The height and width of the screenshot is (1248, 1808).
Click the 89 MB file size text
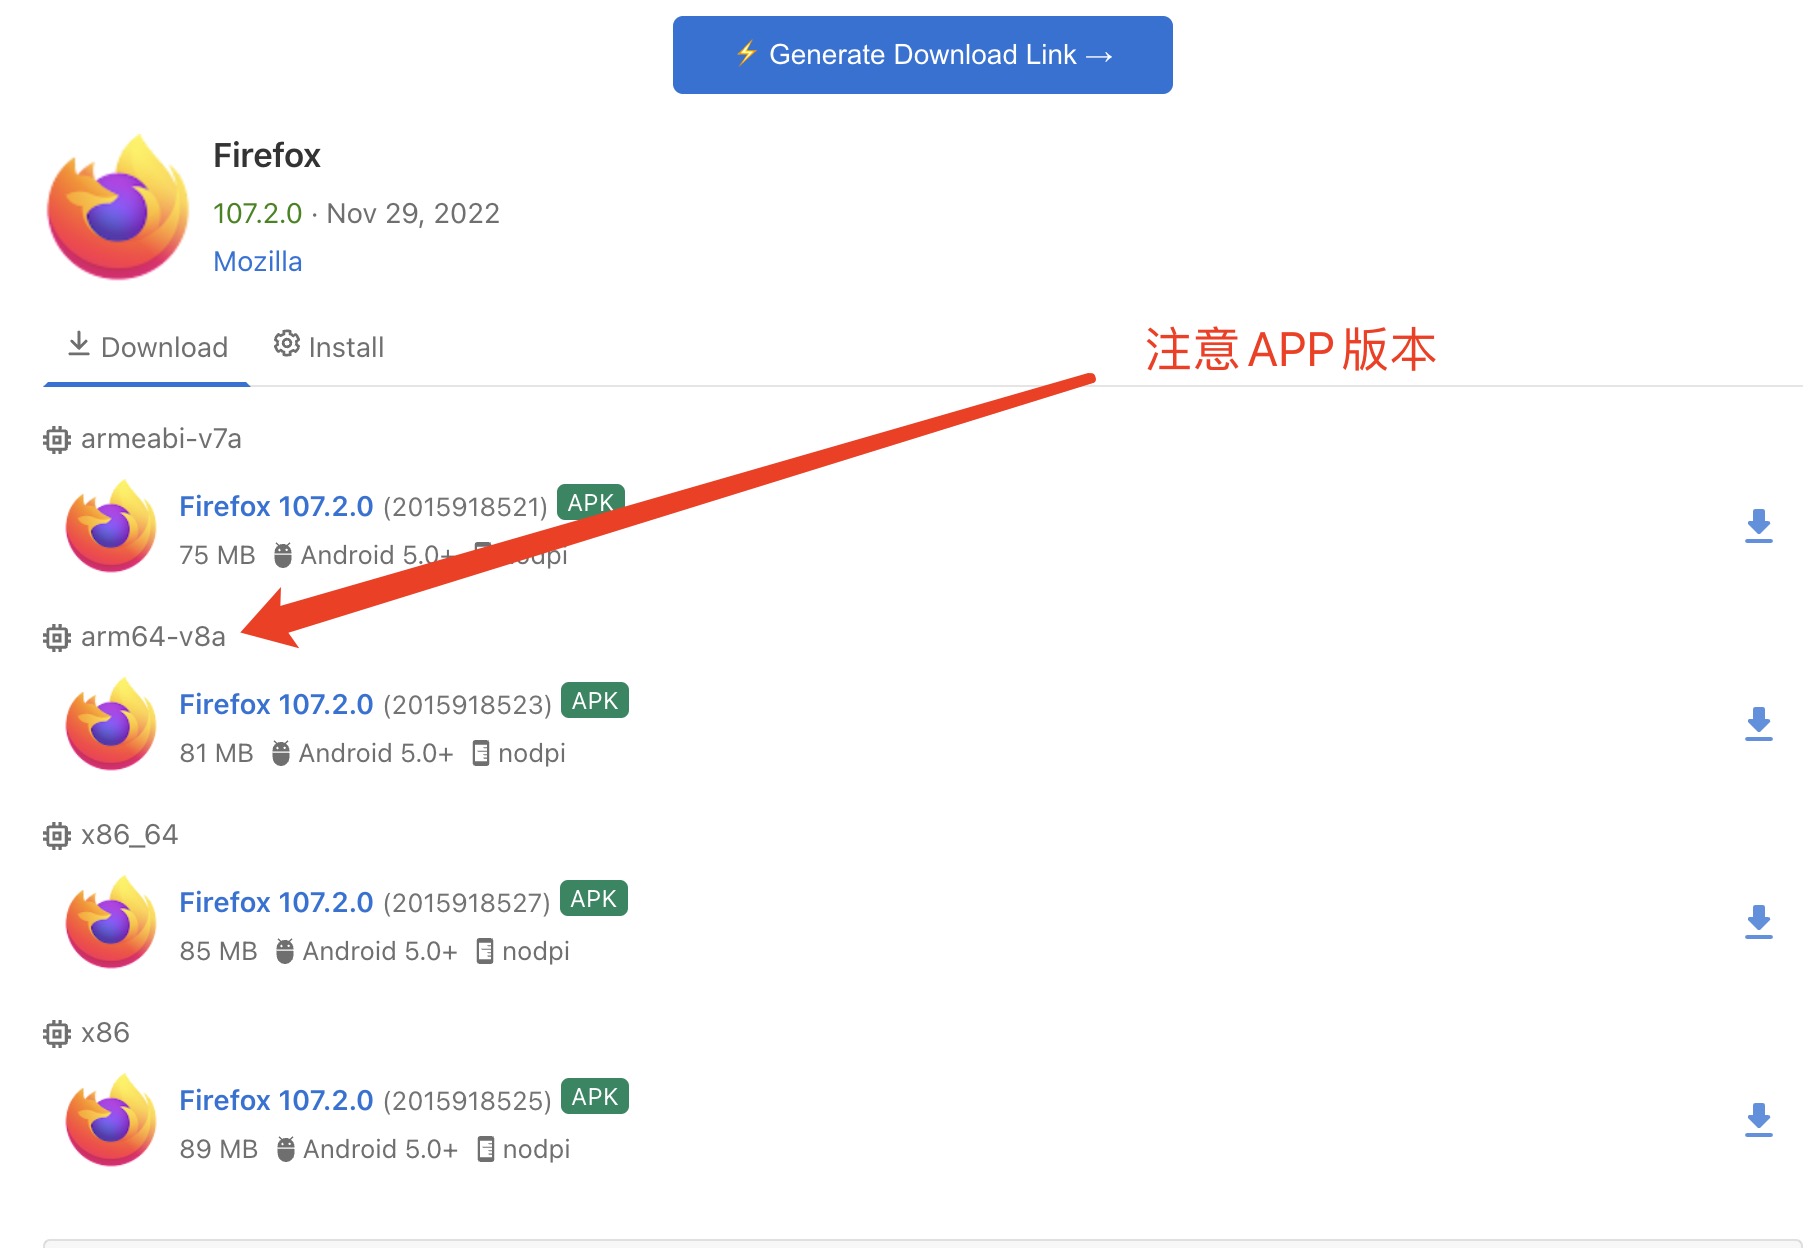pos(218,1149)
